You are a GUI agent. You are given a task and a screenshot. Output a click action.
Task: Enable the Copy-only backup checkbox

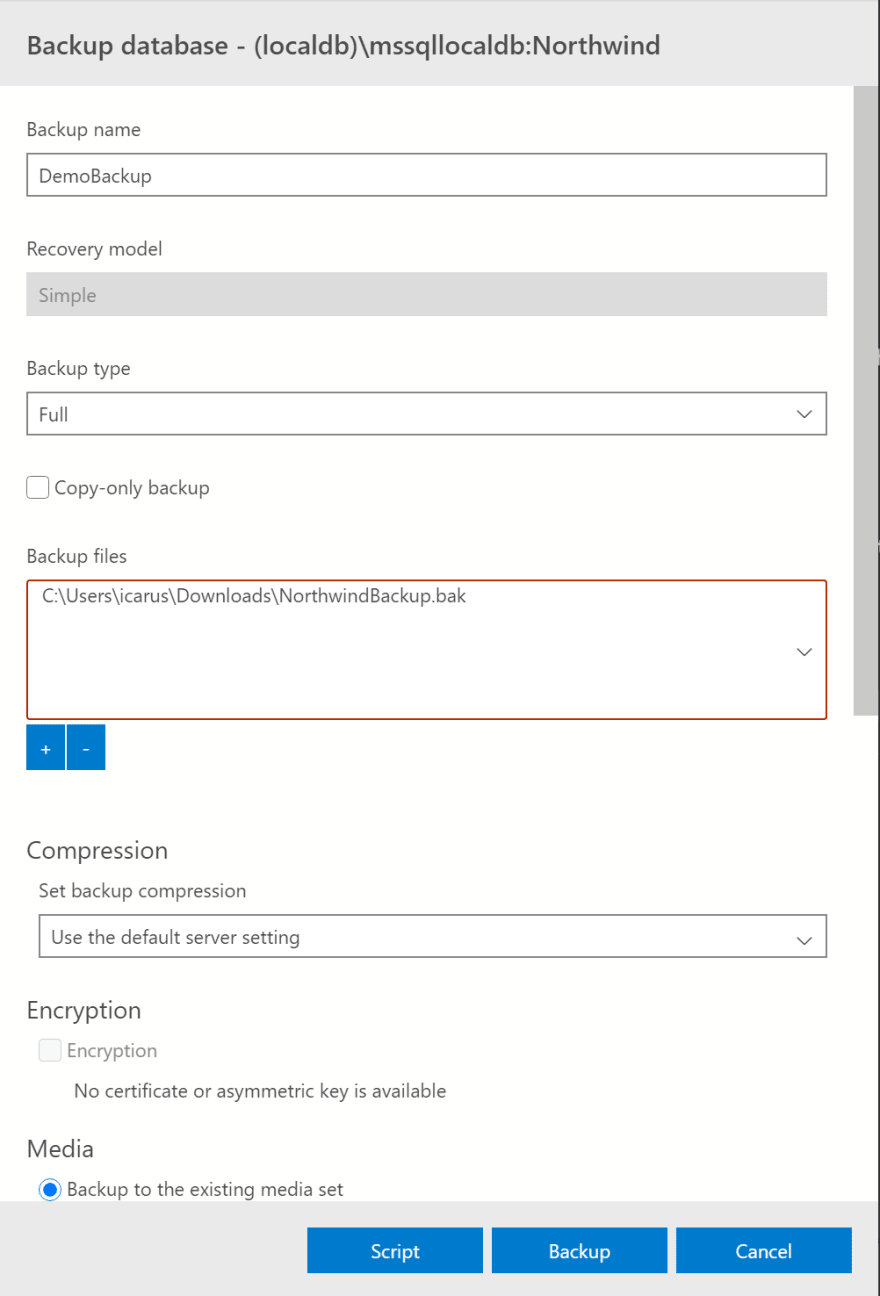point(38,488)
